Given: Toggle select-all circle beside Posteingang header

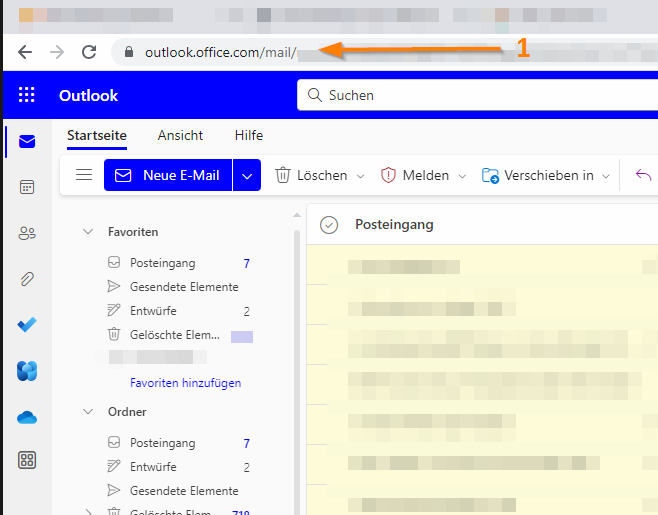Looking at the screenshot, I should click(x=329, y=225).
